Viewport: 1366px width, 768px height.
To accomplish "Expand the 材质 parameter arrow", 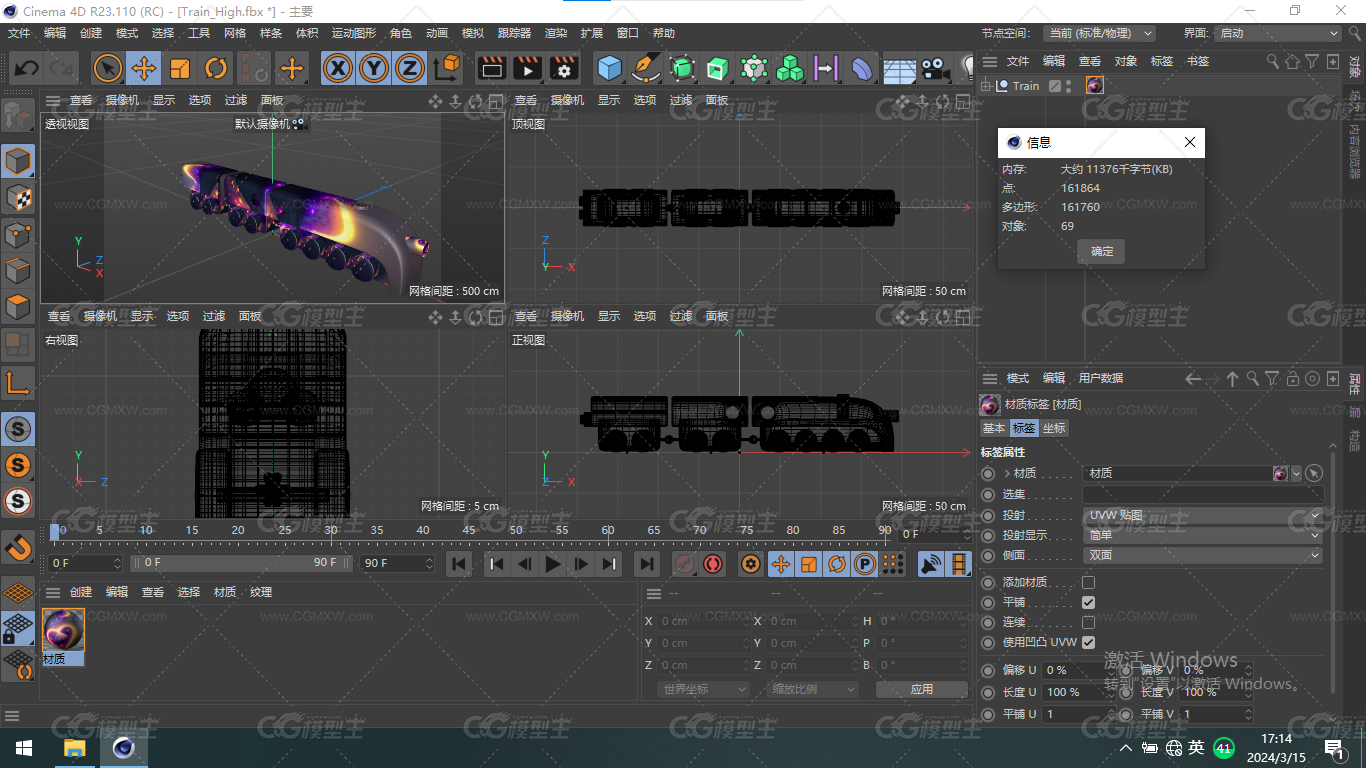I will pyautogui.click(x=1007, y=473).
